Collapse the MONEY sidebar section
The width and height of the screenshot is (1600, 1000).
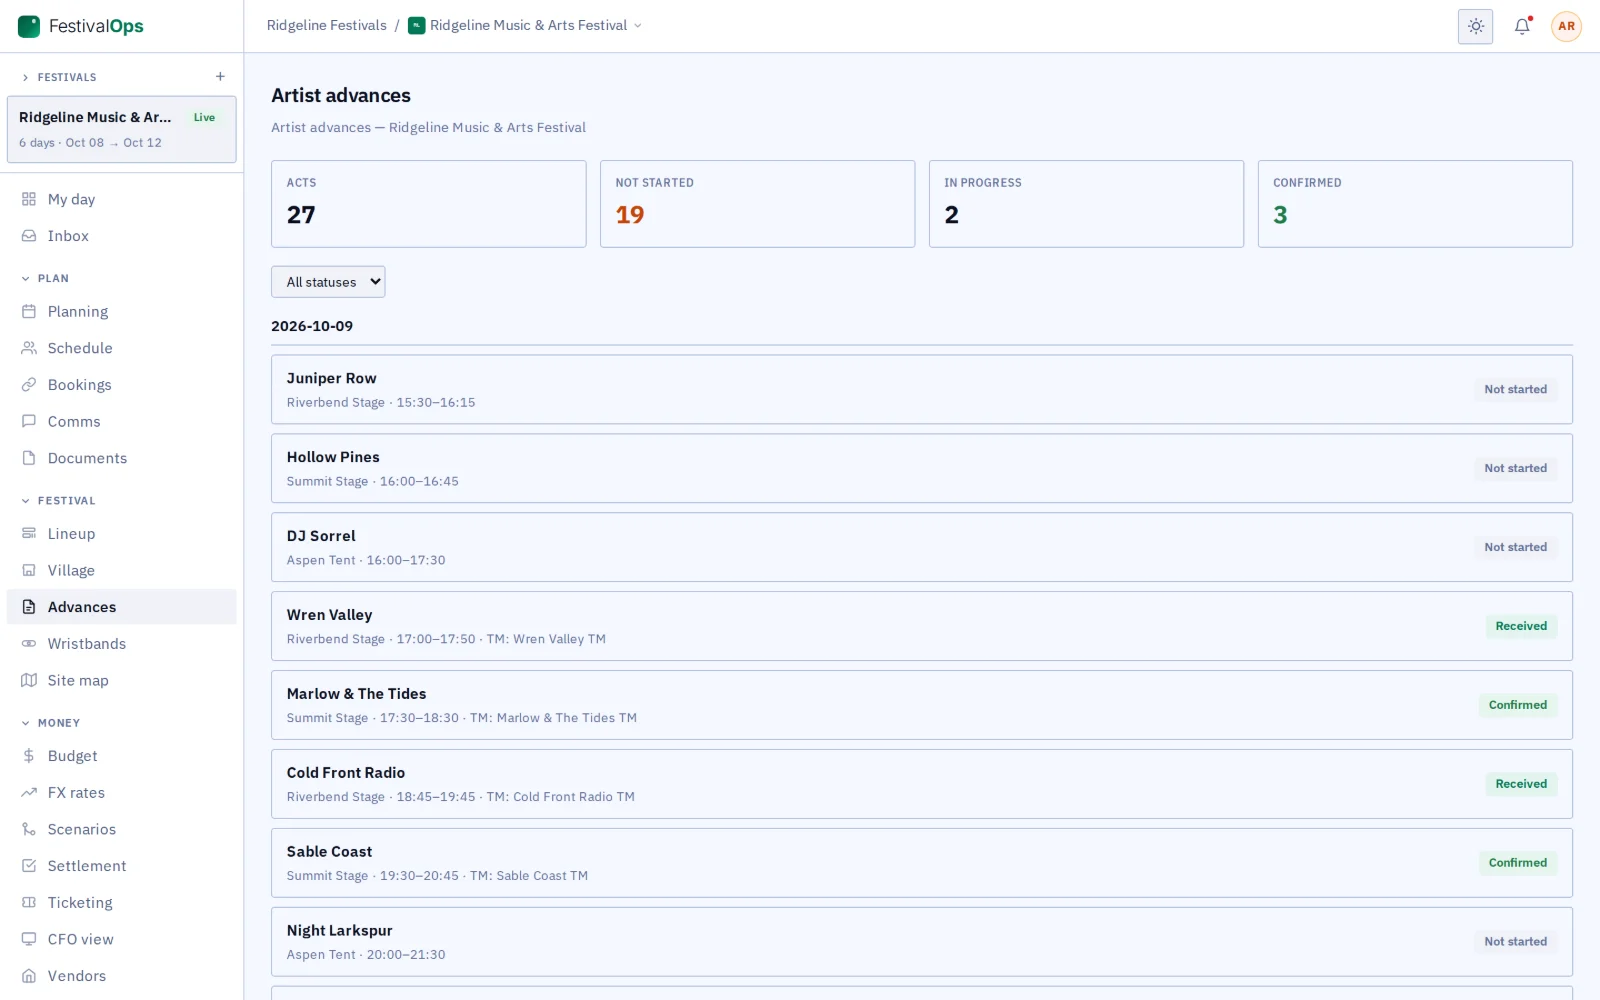click(x=50, y=722)
